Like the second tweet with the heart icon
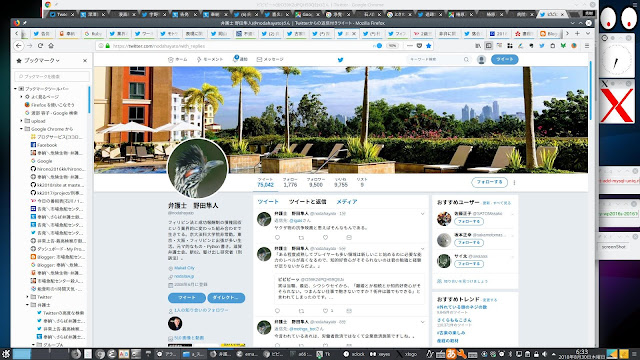Screen dimensions: 640x360 pyautogui.click(x=325, y=311)
